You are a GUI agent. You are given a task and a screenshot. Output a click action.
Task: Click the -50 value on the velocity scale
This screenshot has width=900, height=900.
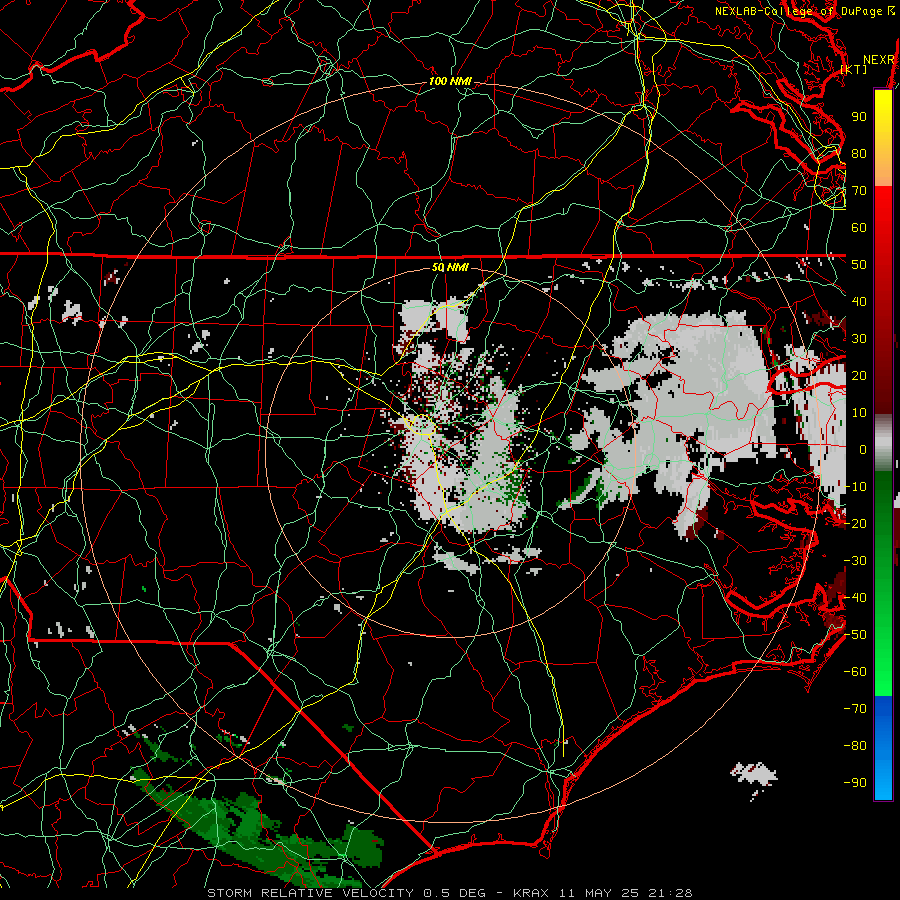pyautogui.click(x=855, y=635)
